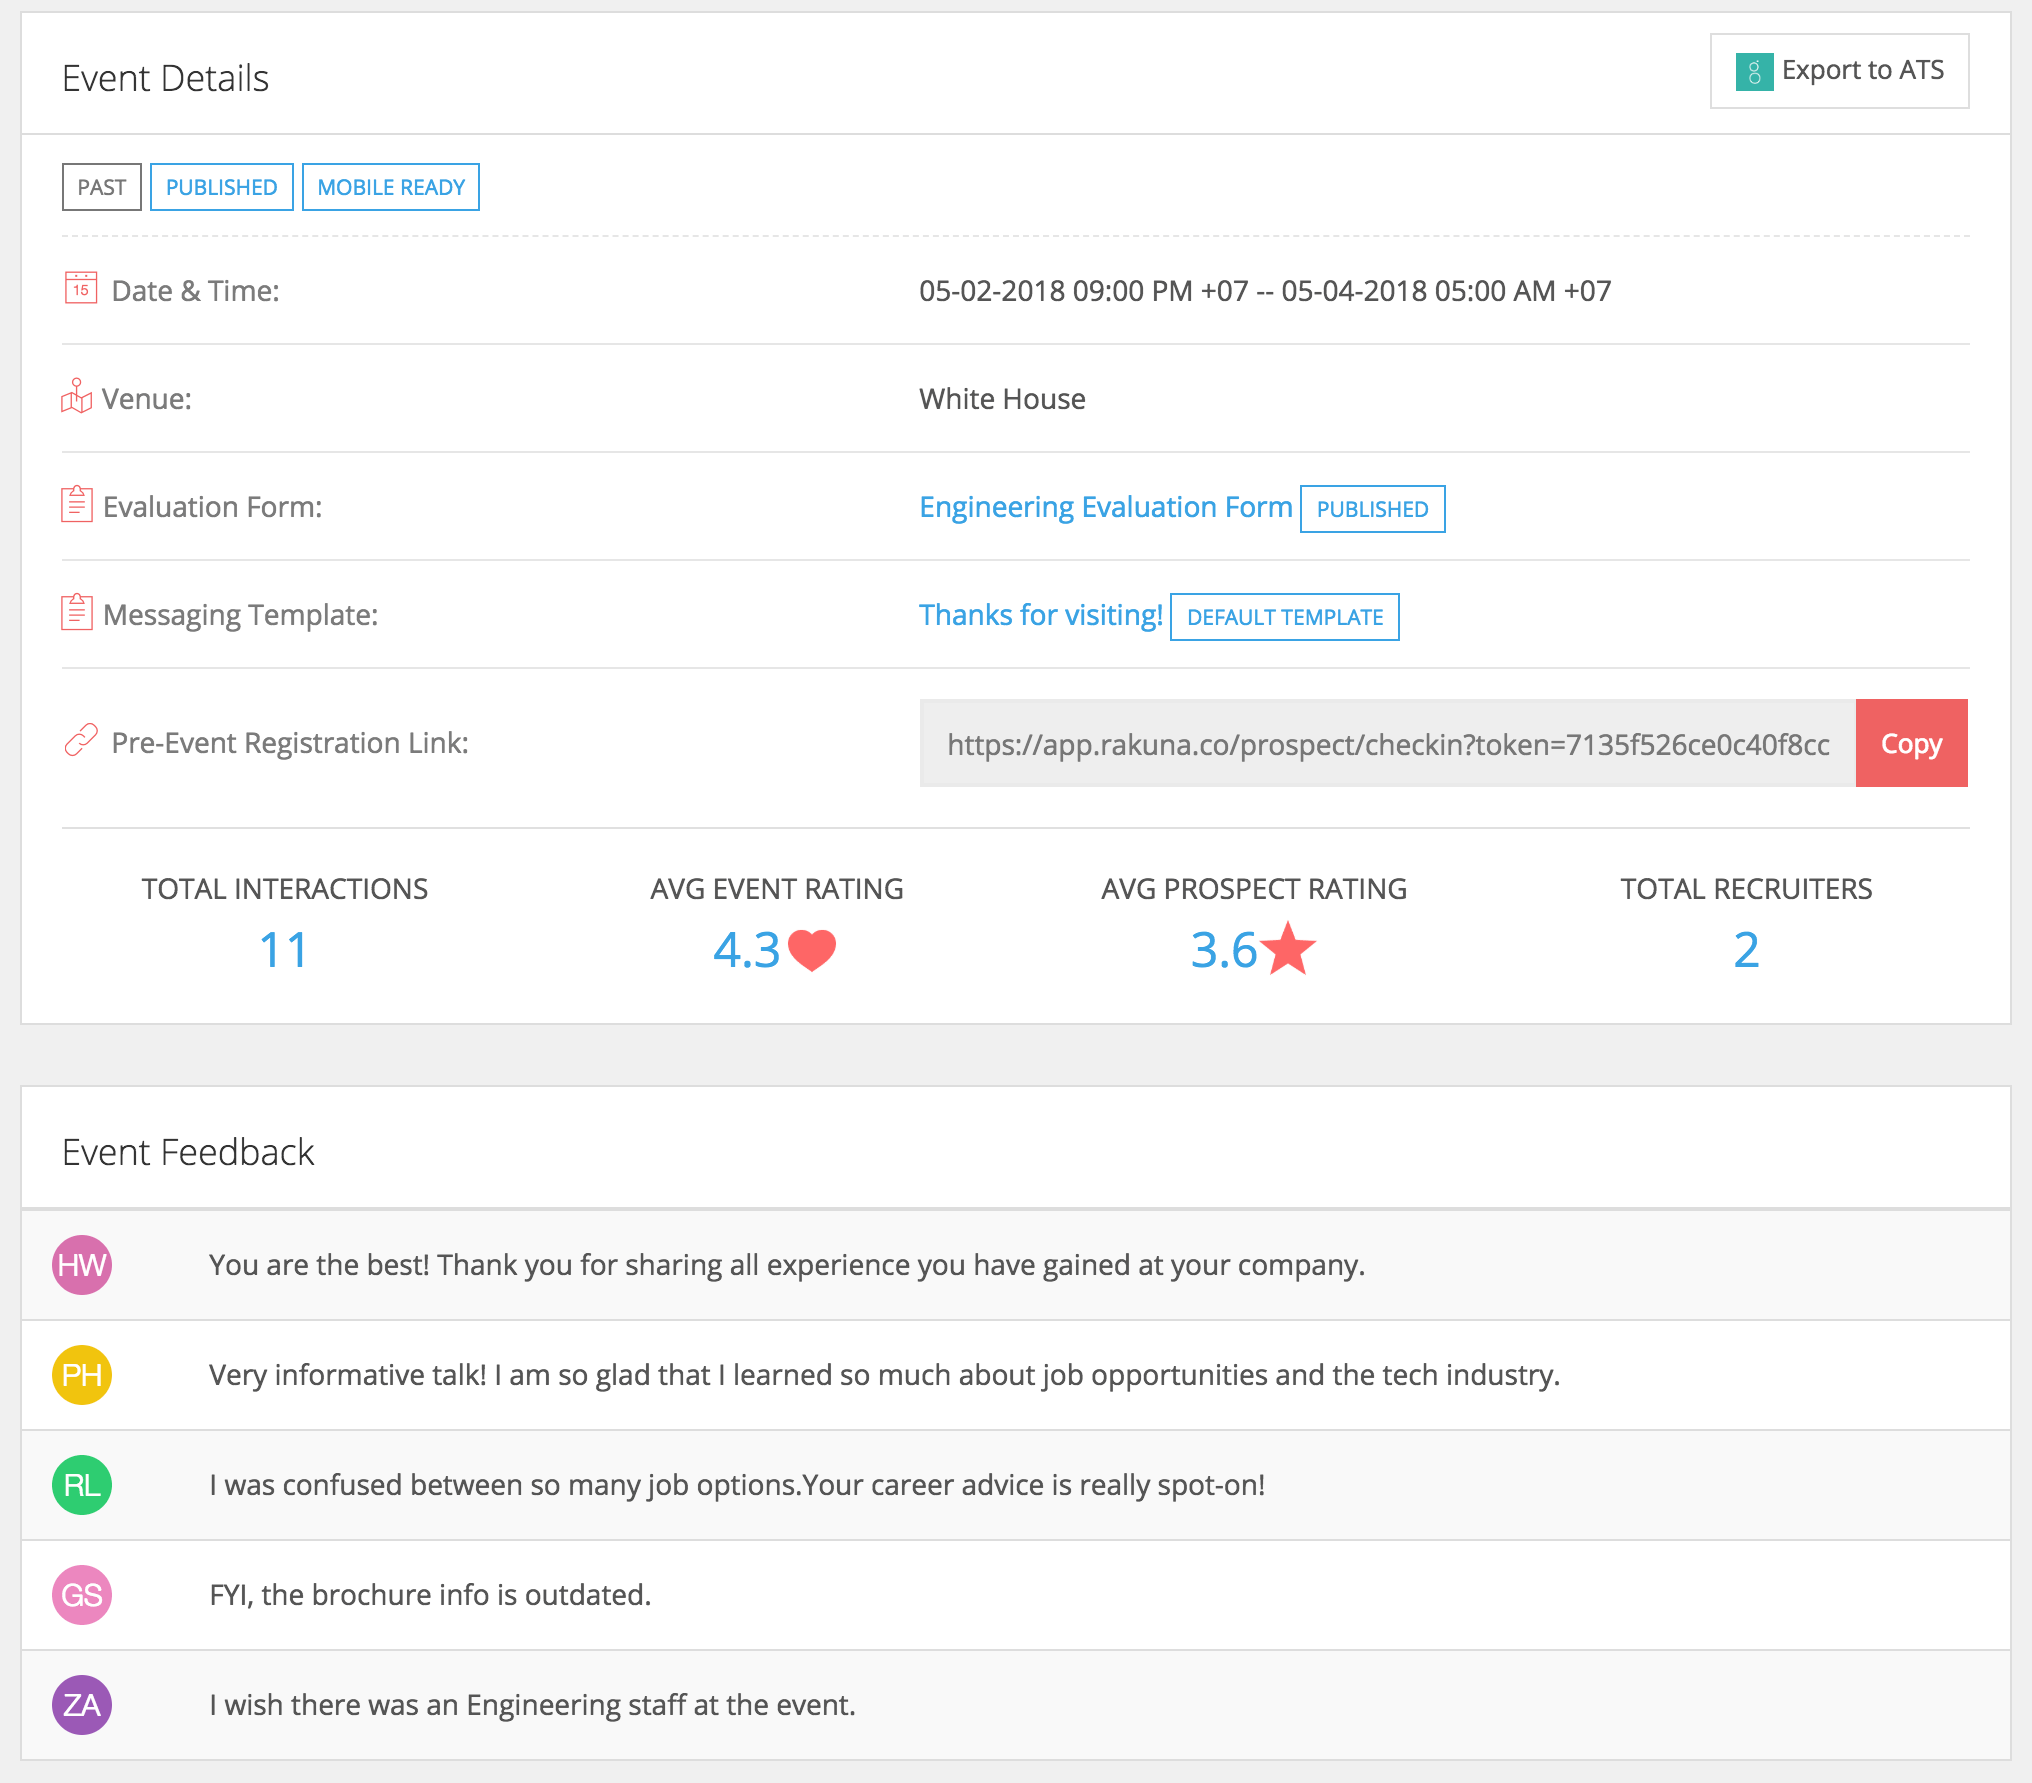Viewport: 2032px width, 1783px height.
Task: Click the registration link URL field
Action: 1387,744
